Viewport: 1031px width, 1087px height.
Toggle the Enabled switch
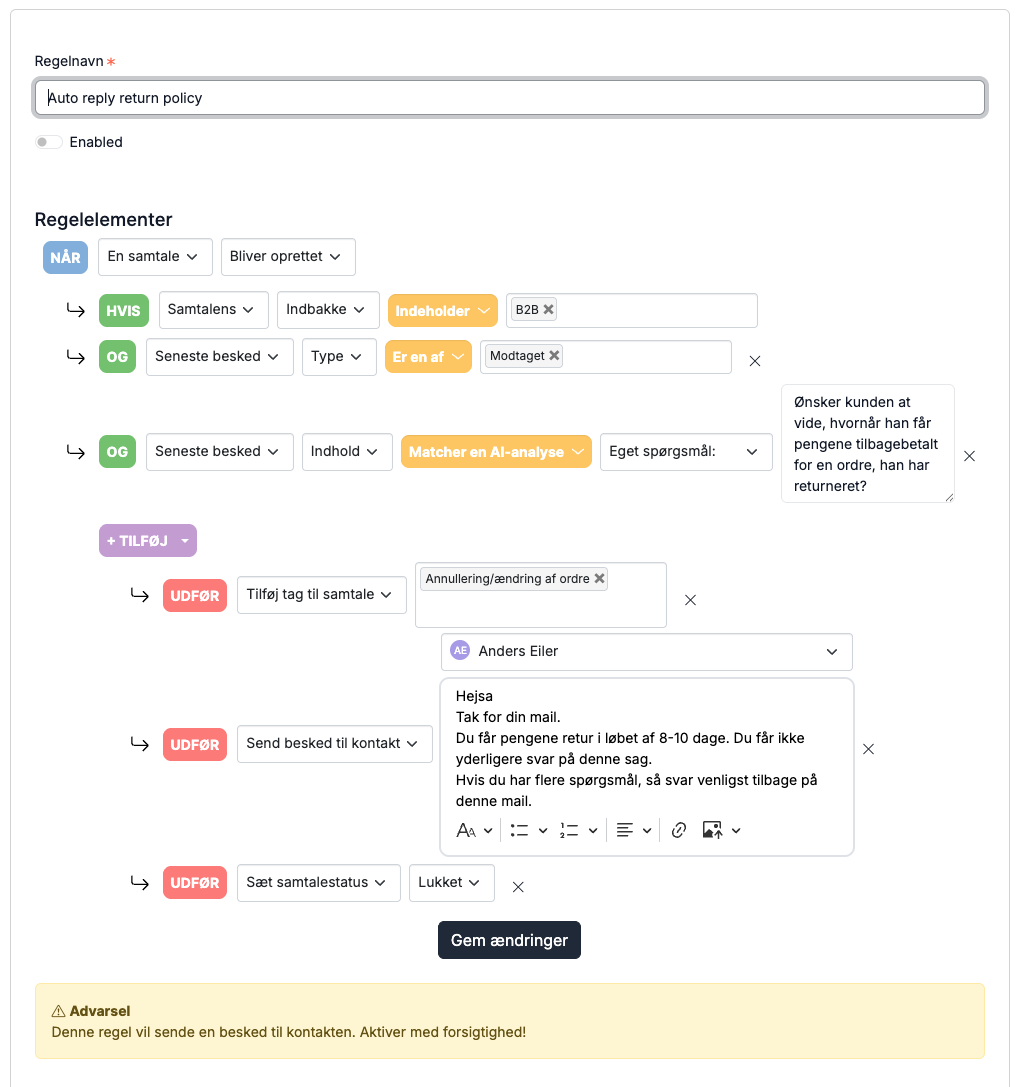click(49, 142)
